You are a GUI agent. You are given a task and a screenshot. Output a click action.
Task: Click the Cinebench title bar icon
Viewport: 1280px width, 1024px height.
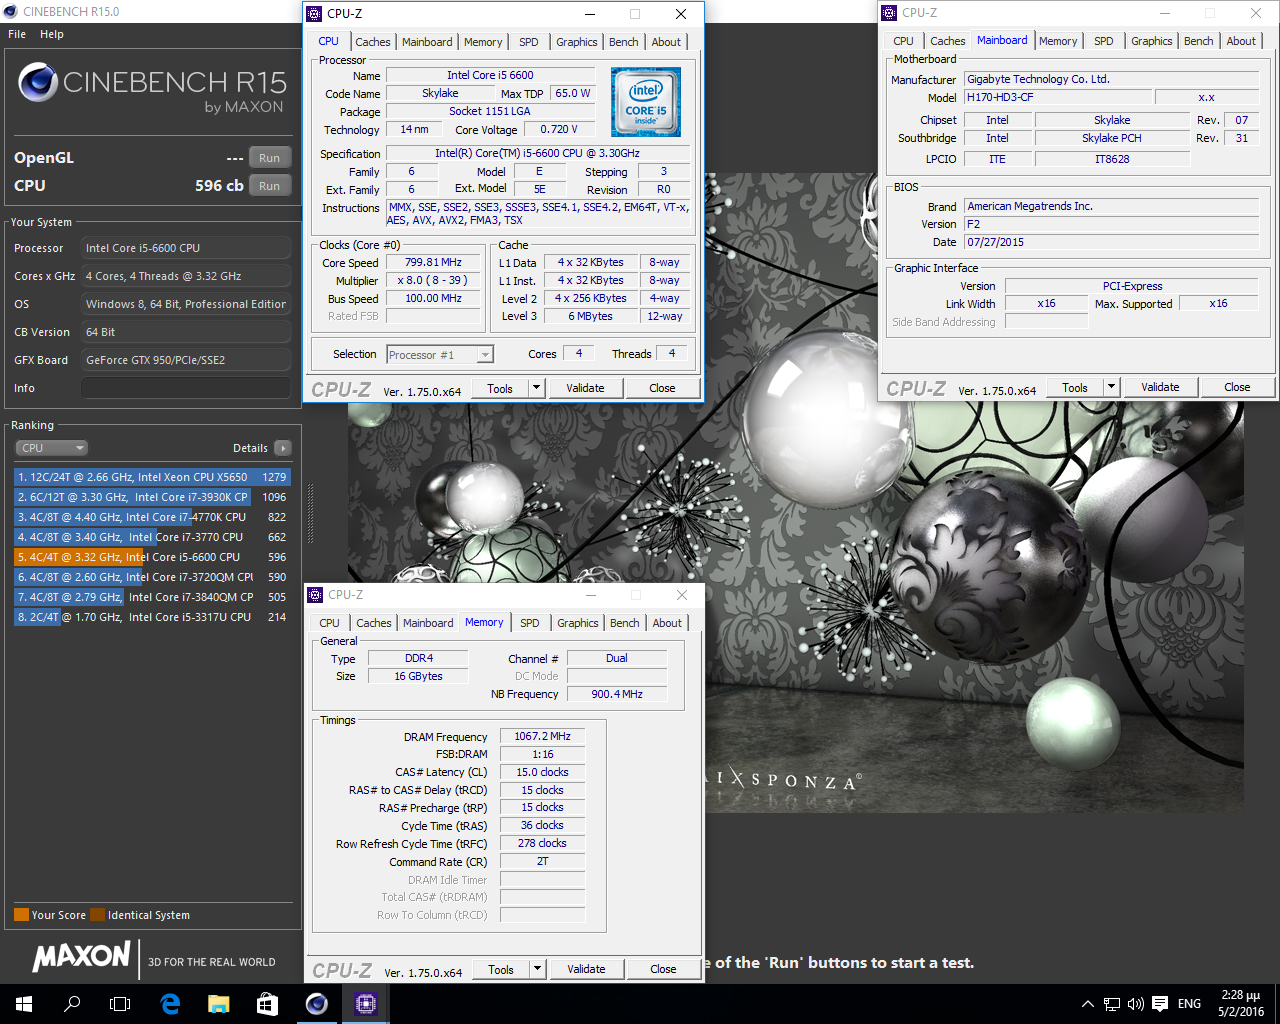click(x=10, y=11)
